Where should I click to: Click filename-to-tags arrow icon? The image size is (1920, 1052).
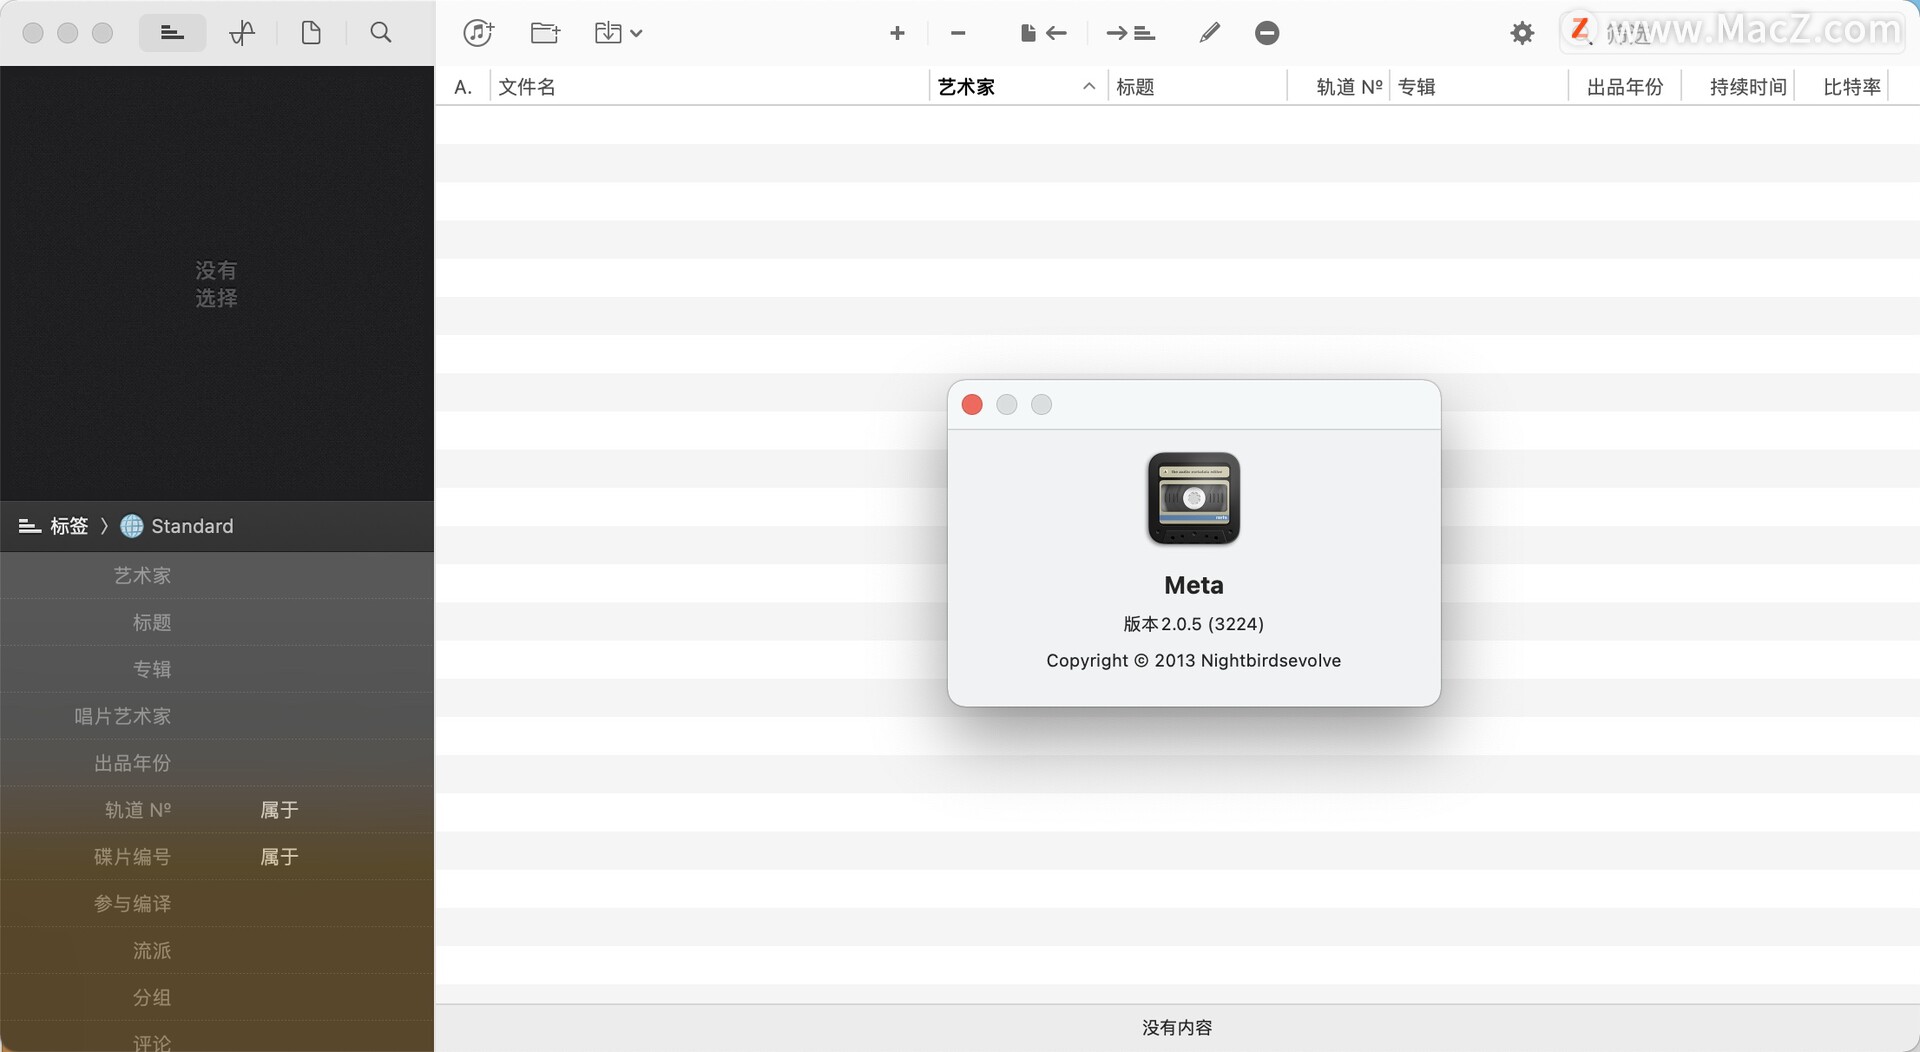(x=1130, y=33)
